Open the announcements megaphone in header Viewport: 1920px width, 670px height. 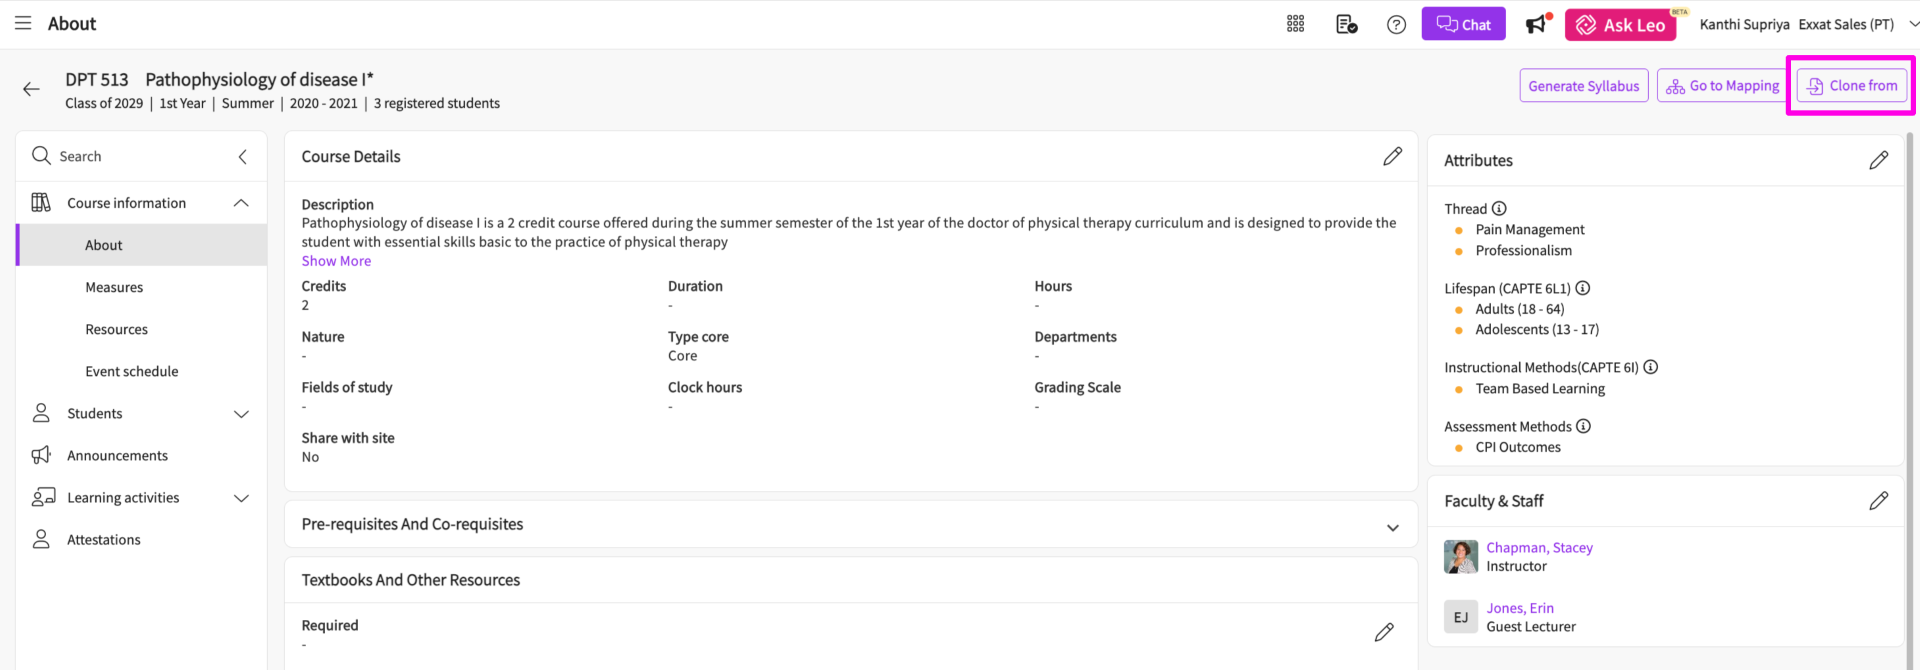(x=1536, y=24)
